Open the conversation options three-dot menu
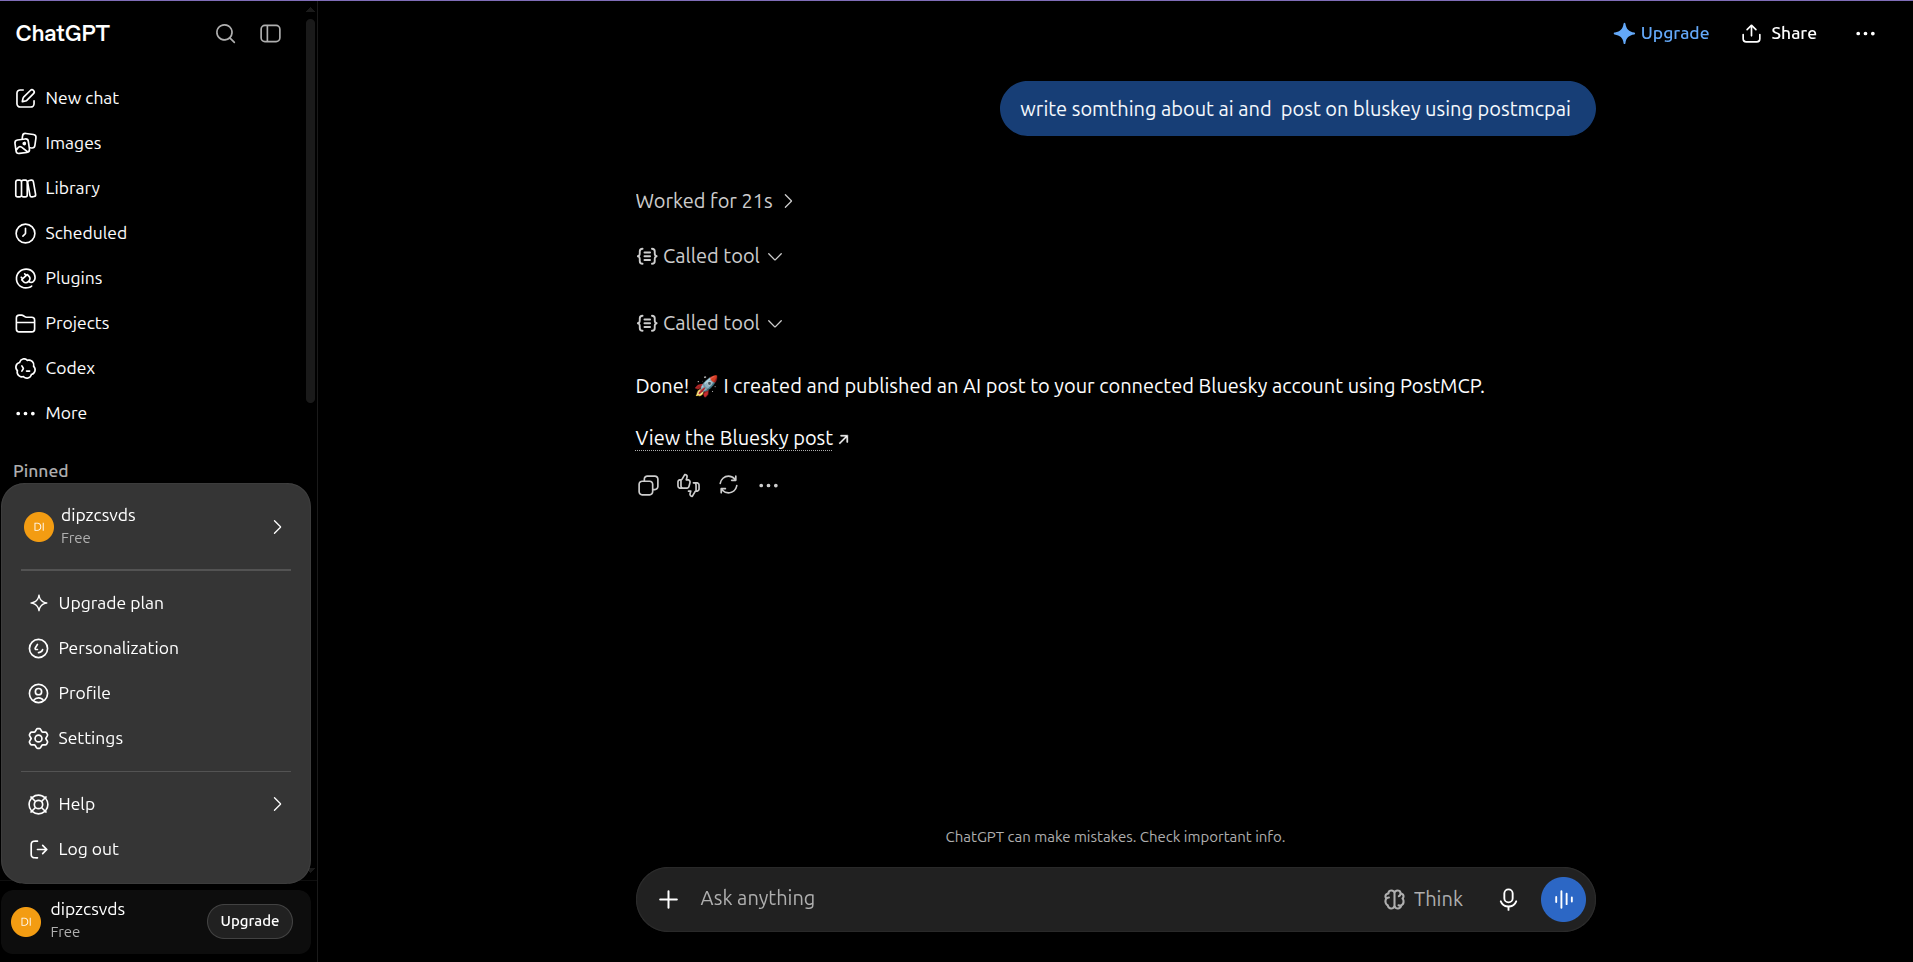This screenshot has height=962, width=1913. (x=1865, y=34)
